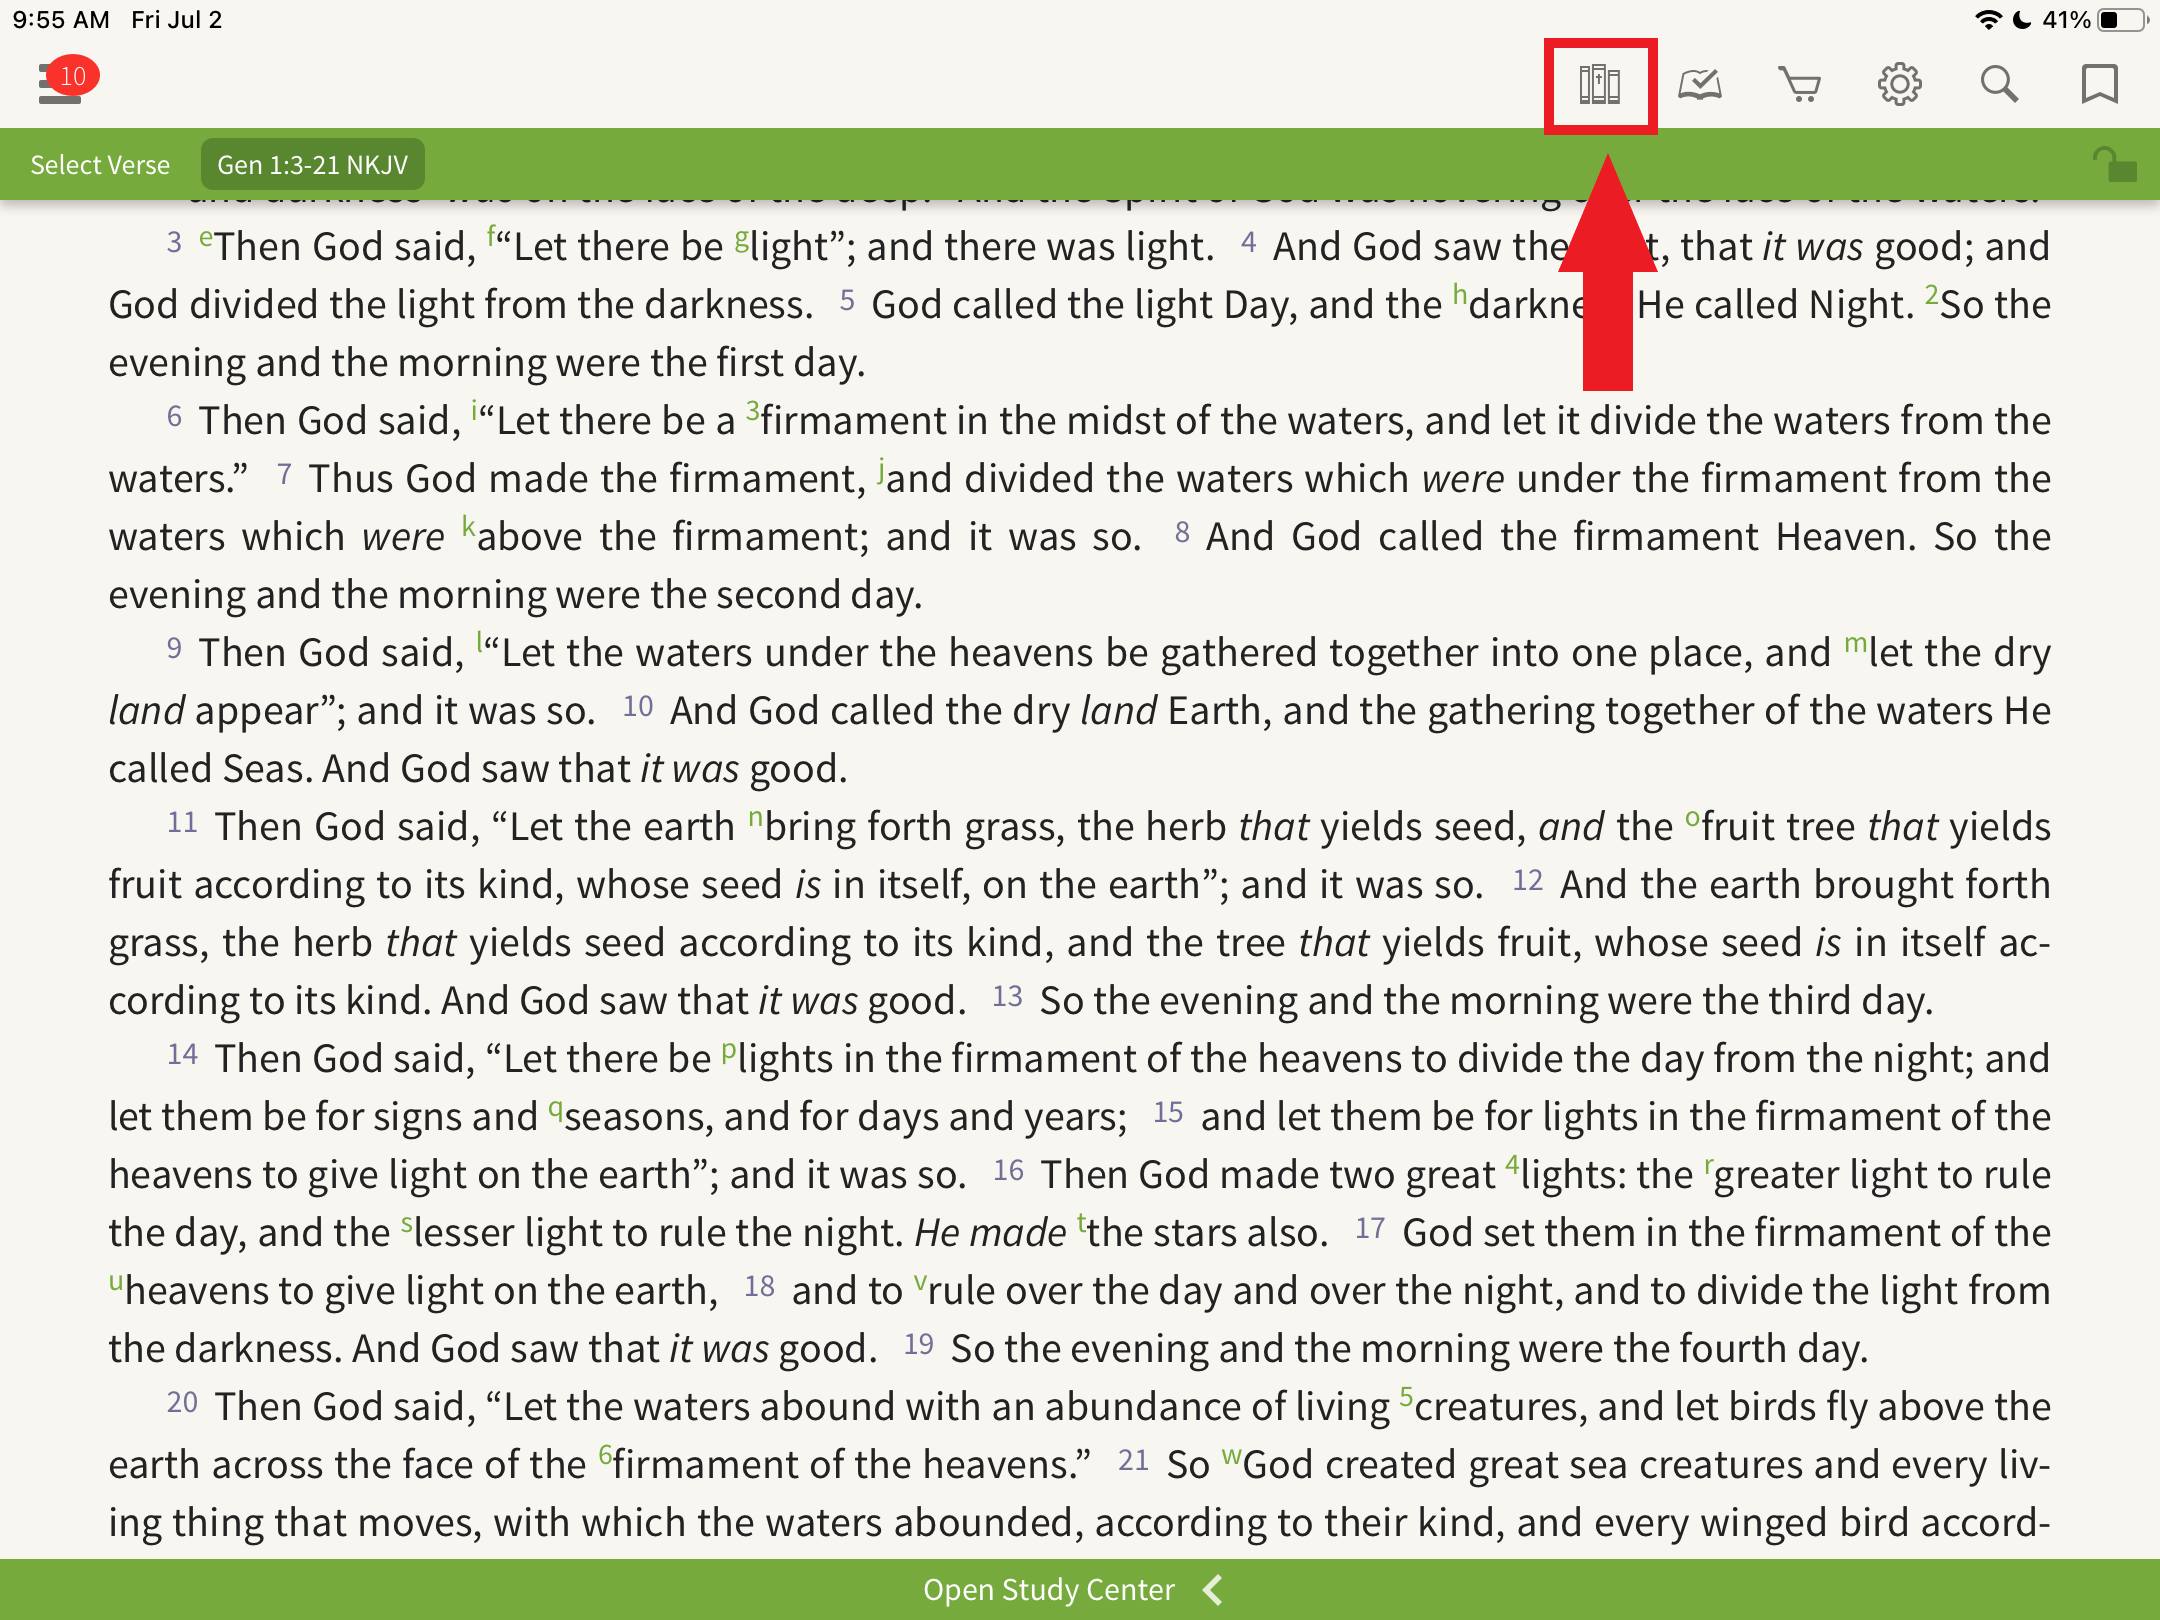Open the Gen 1:3-21 NKJV selector
Image resolution: width=2160 pixels, height=1620 pixels.
[313, 164]
